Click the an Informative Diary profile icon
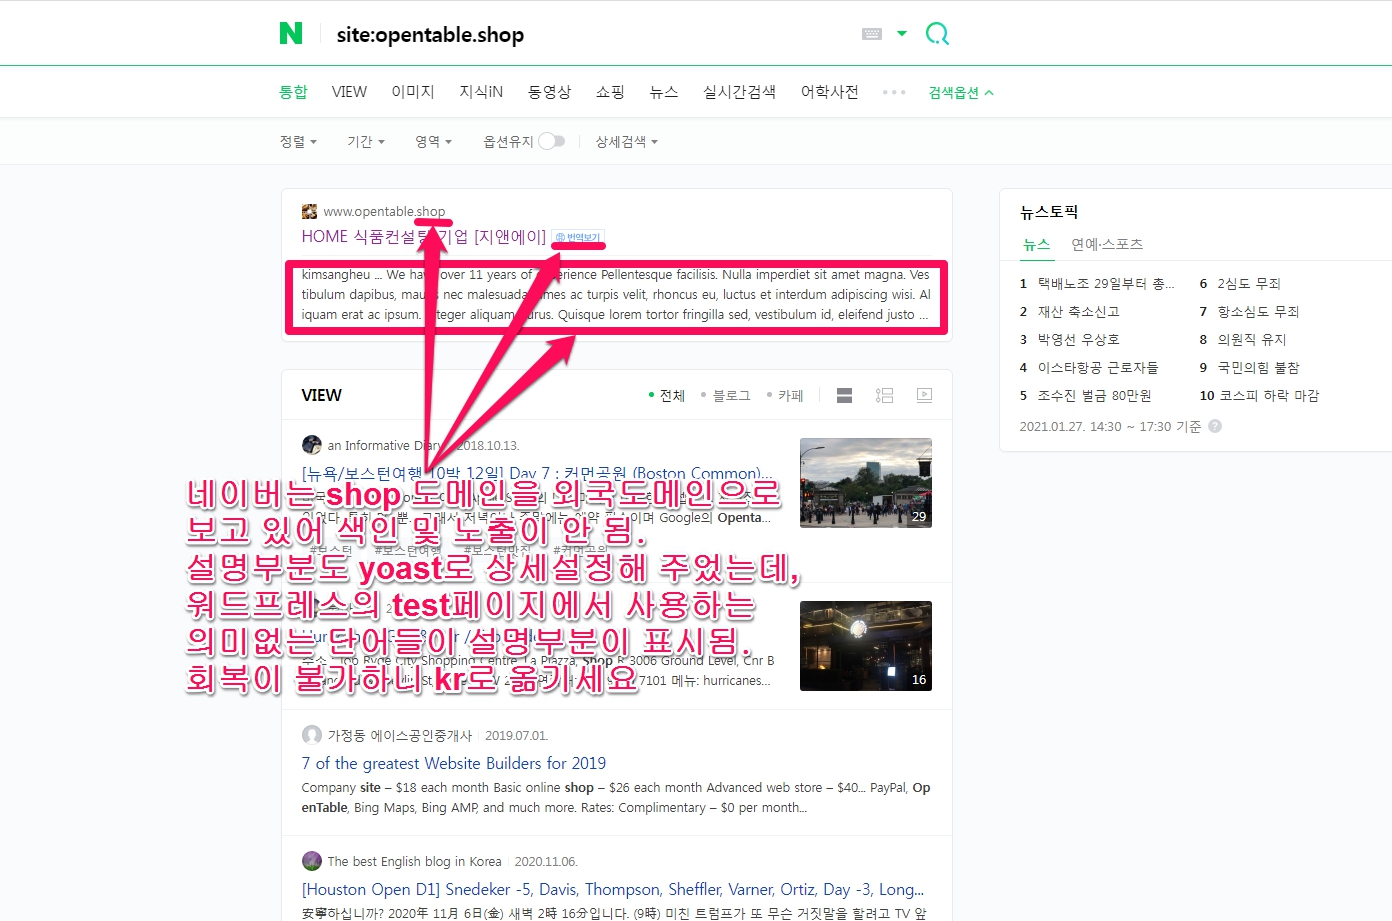The width and height of the screenshot is (1392, 921). click(312, 445)
